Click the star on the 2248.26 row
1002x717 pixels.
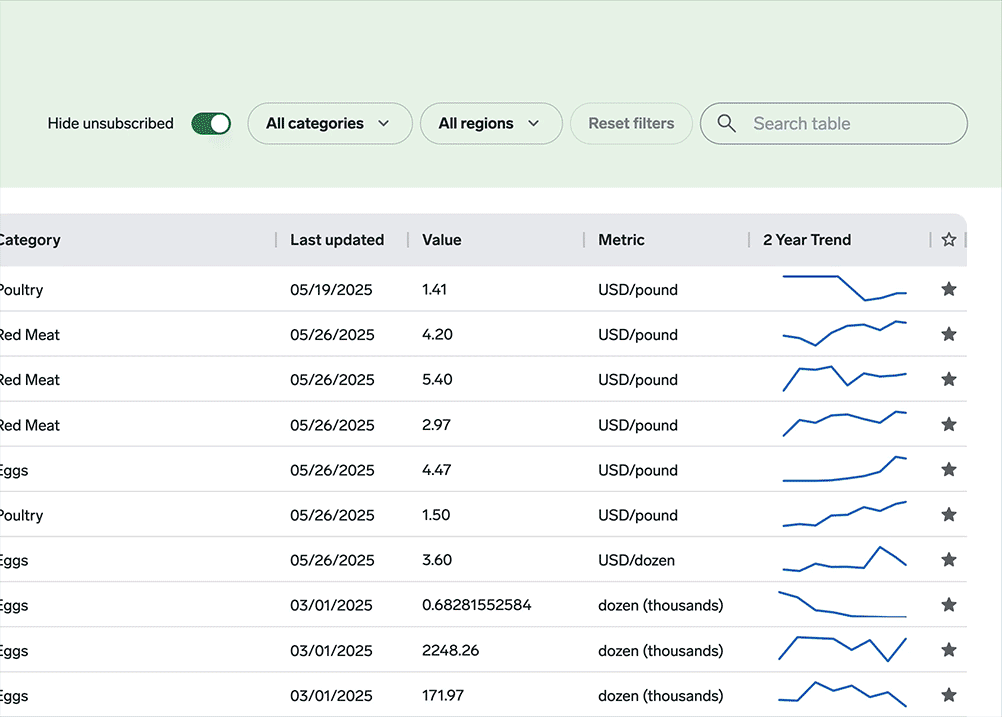coord(949,650)
